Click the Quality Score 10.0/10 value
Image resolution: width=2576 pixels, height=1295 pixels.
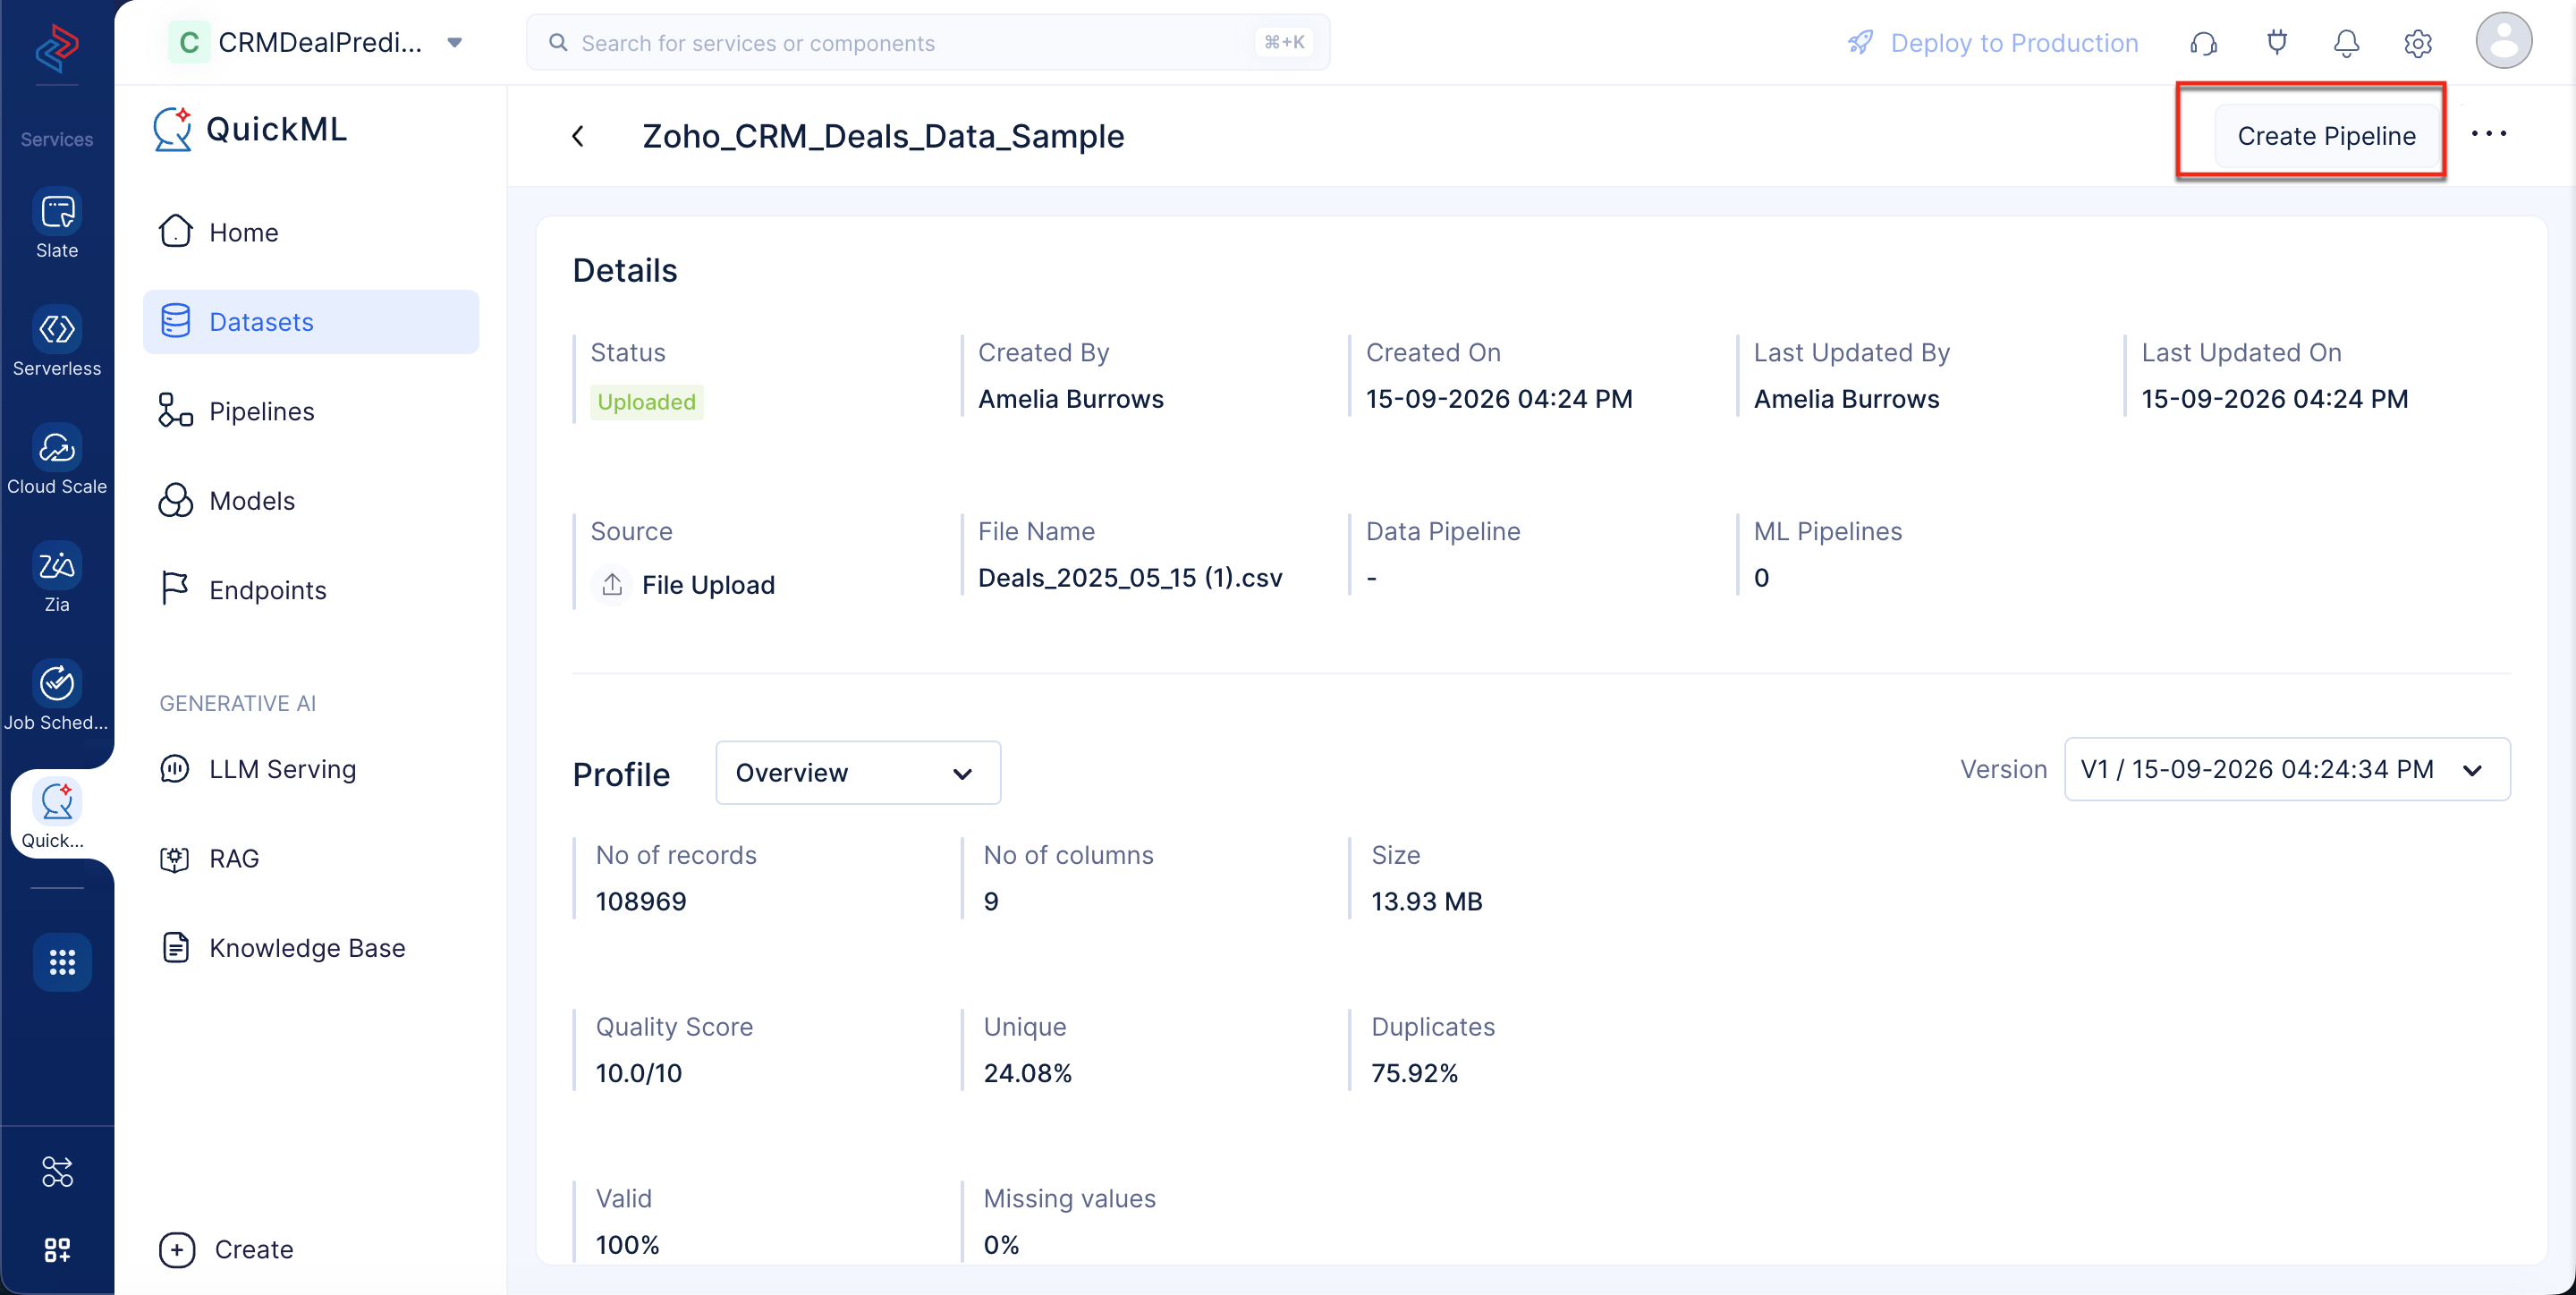tap(639, 1073)
